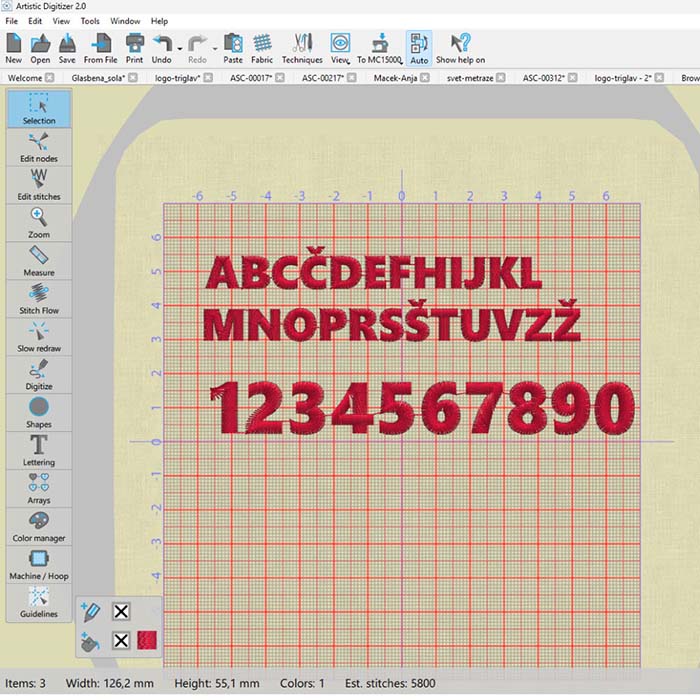Toggle the Auto mode button
700x700 pixels.
tap(418, 47)
